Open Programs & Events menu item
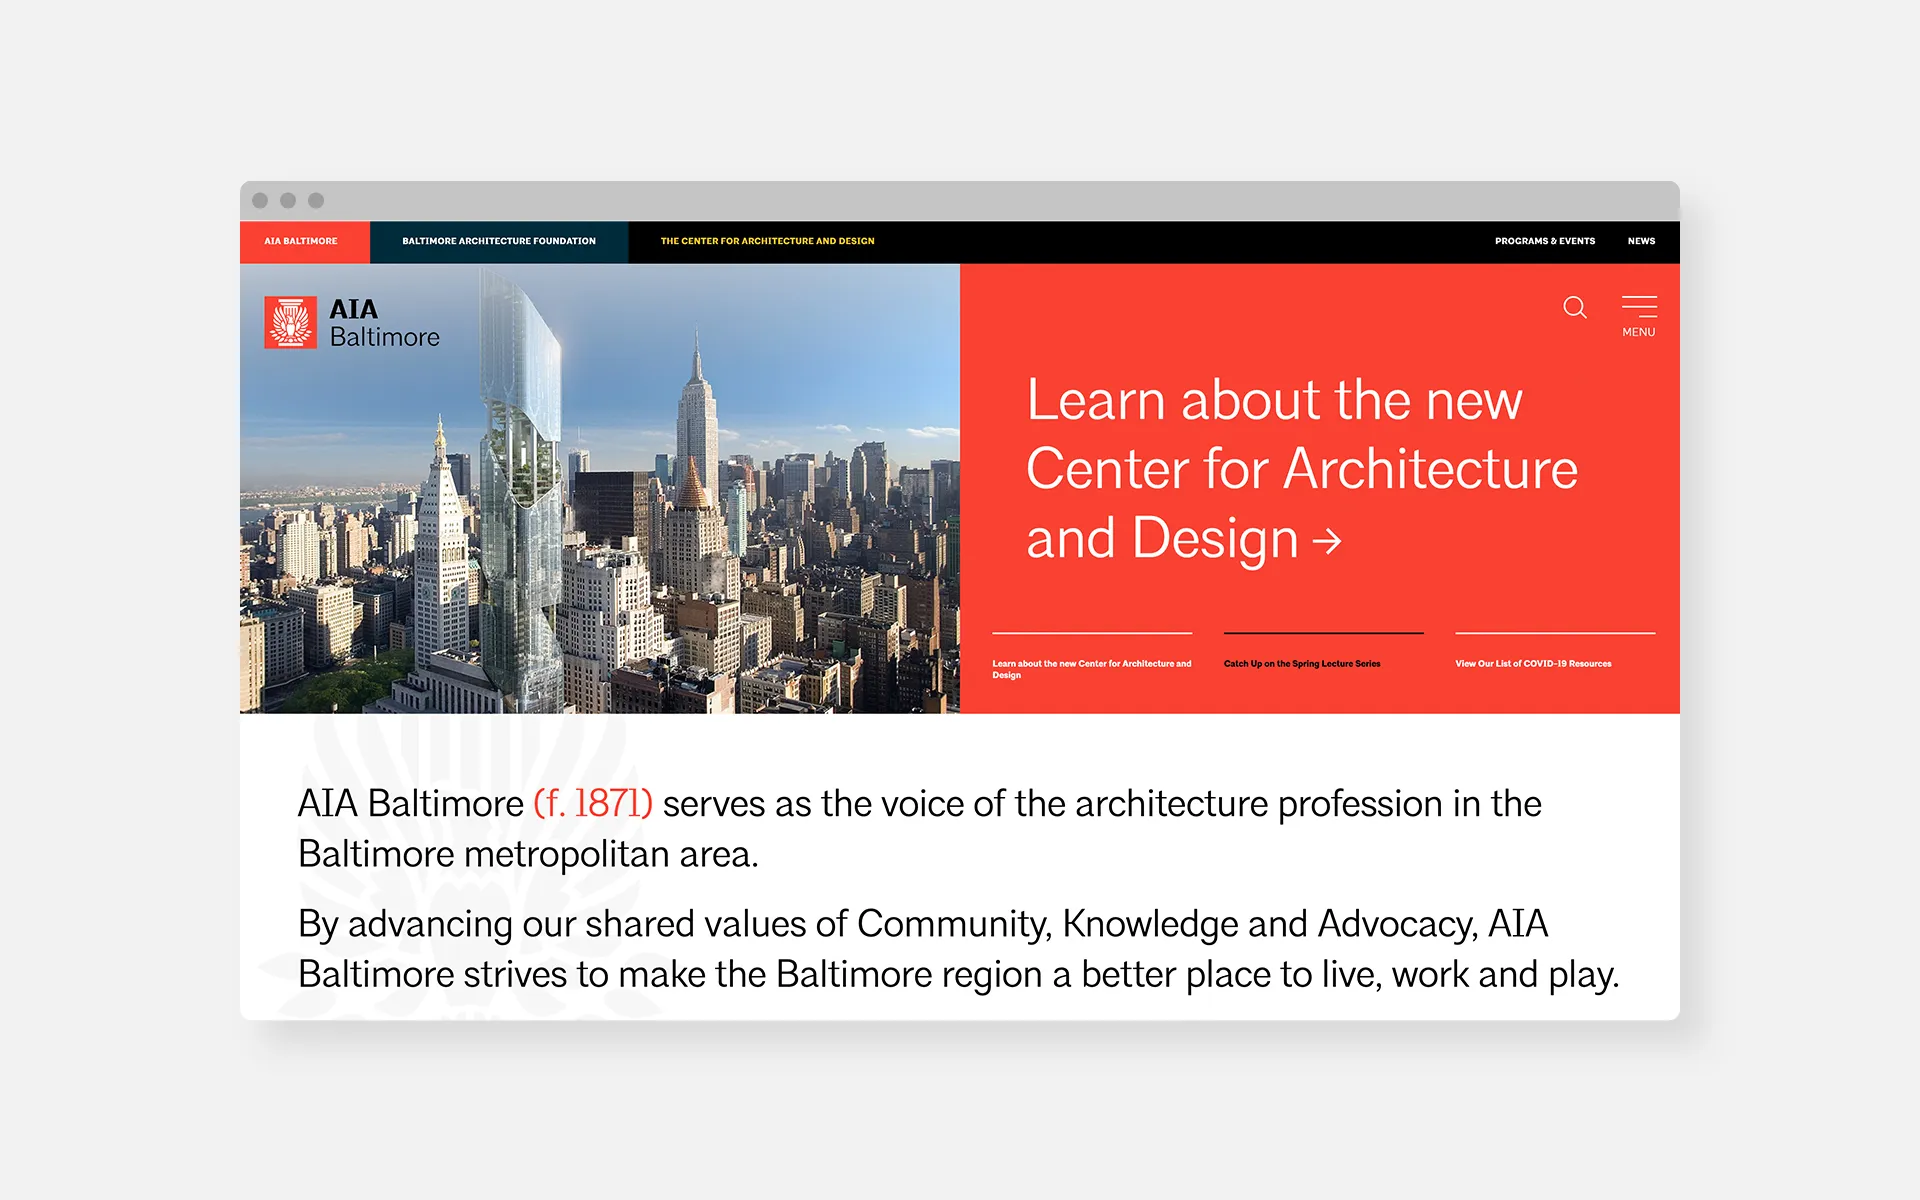 point(1545,241)
